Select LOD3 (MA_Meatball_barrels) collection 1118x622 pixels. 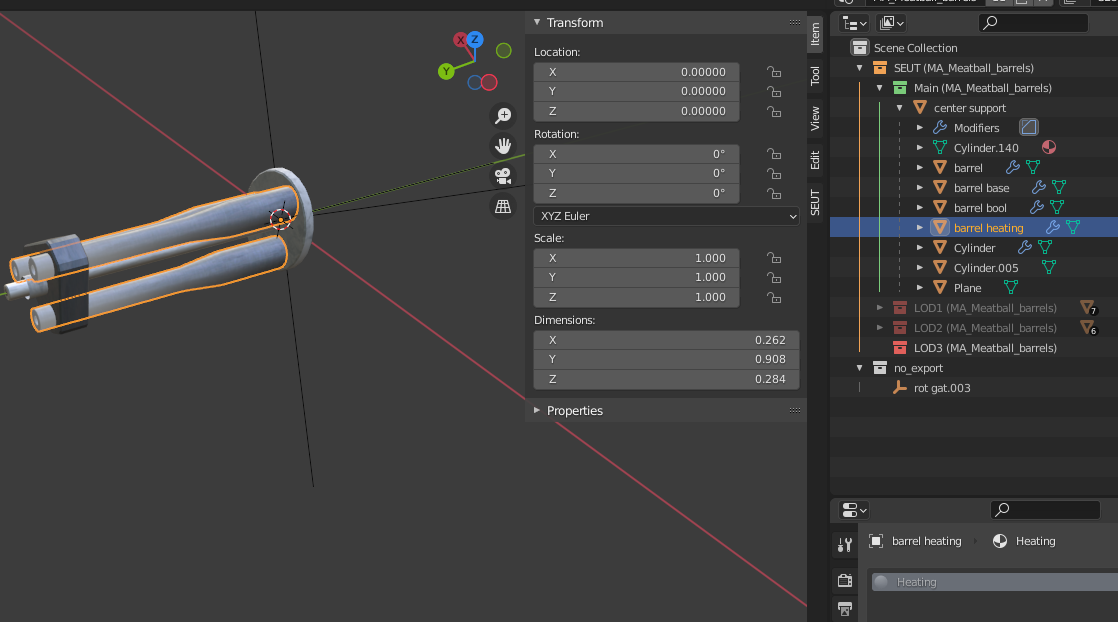pos(985,348)
